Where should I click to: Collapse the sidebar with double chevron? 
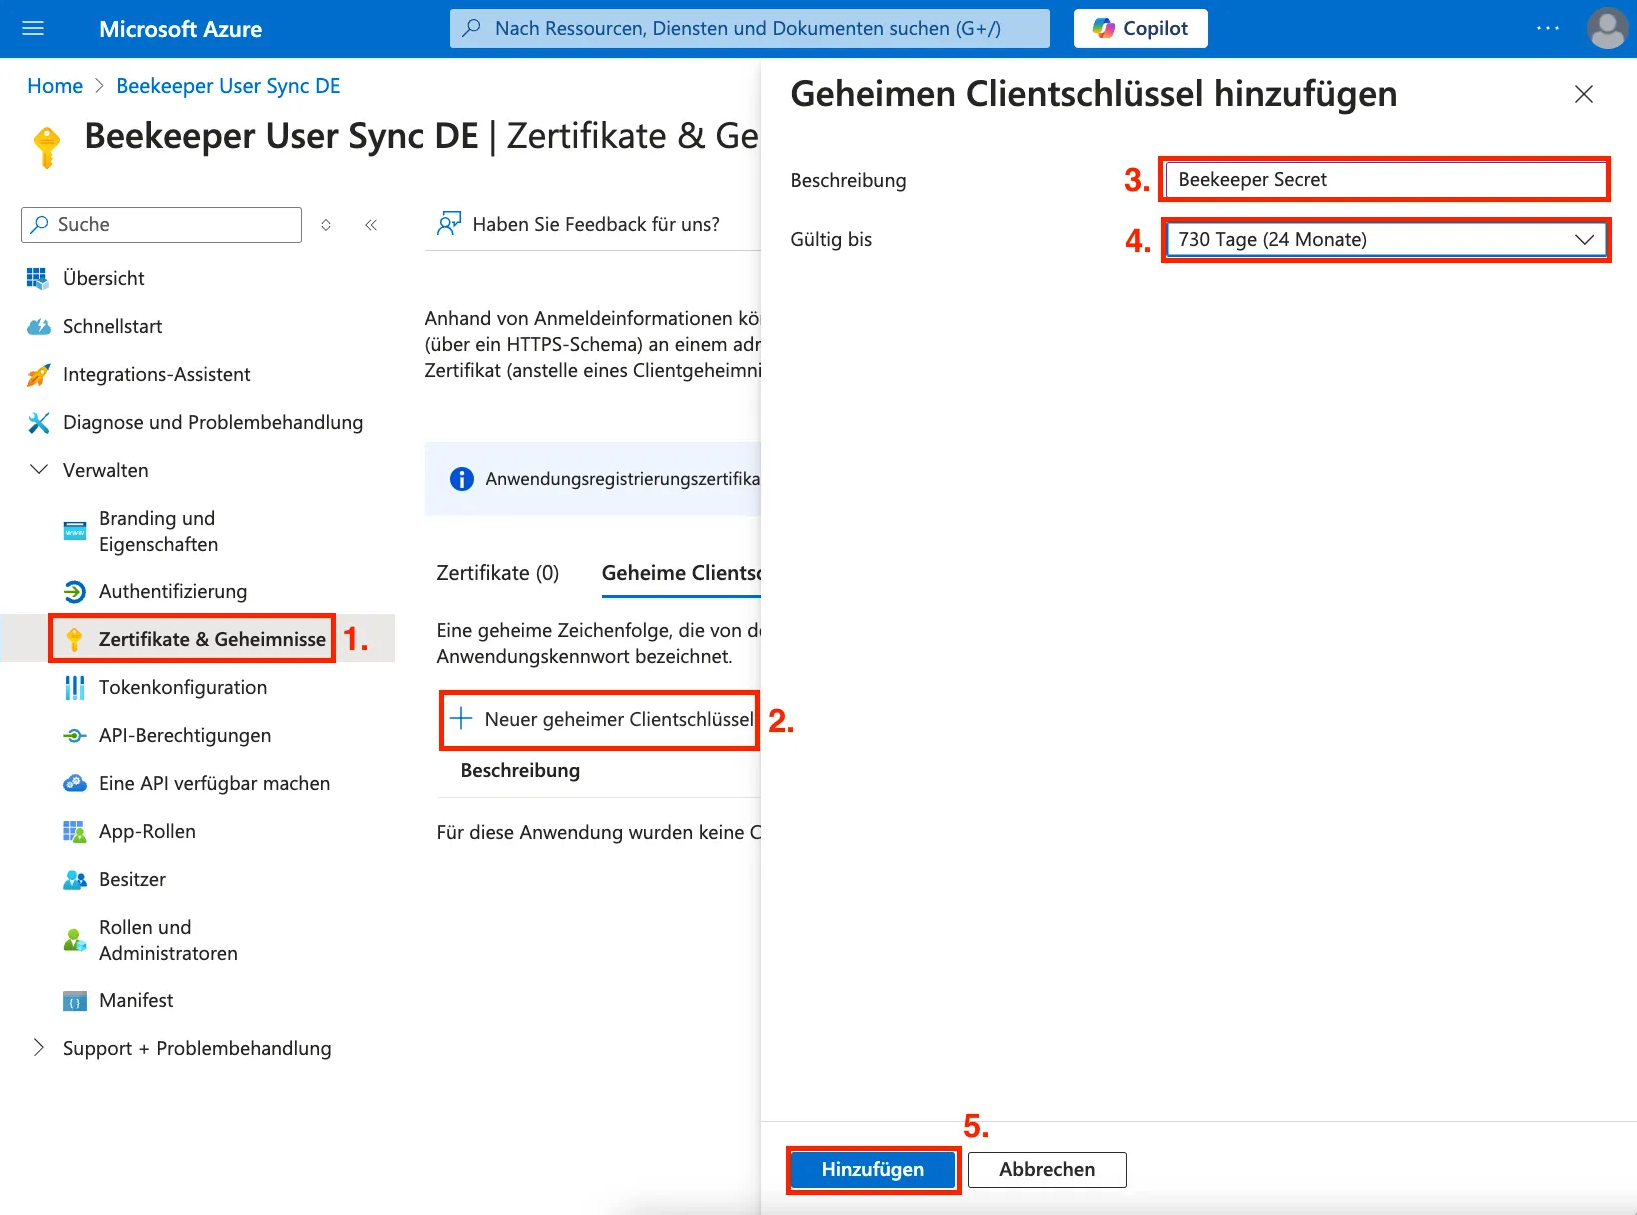[371, 225]
